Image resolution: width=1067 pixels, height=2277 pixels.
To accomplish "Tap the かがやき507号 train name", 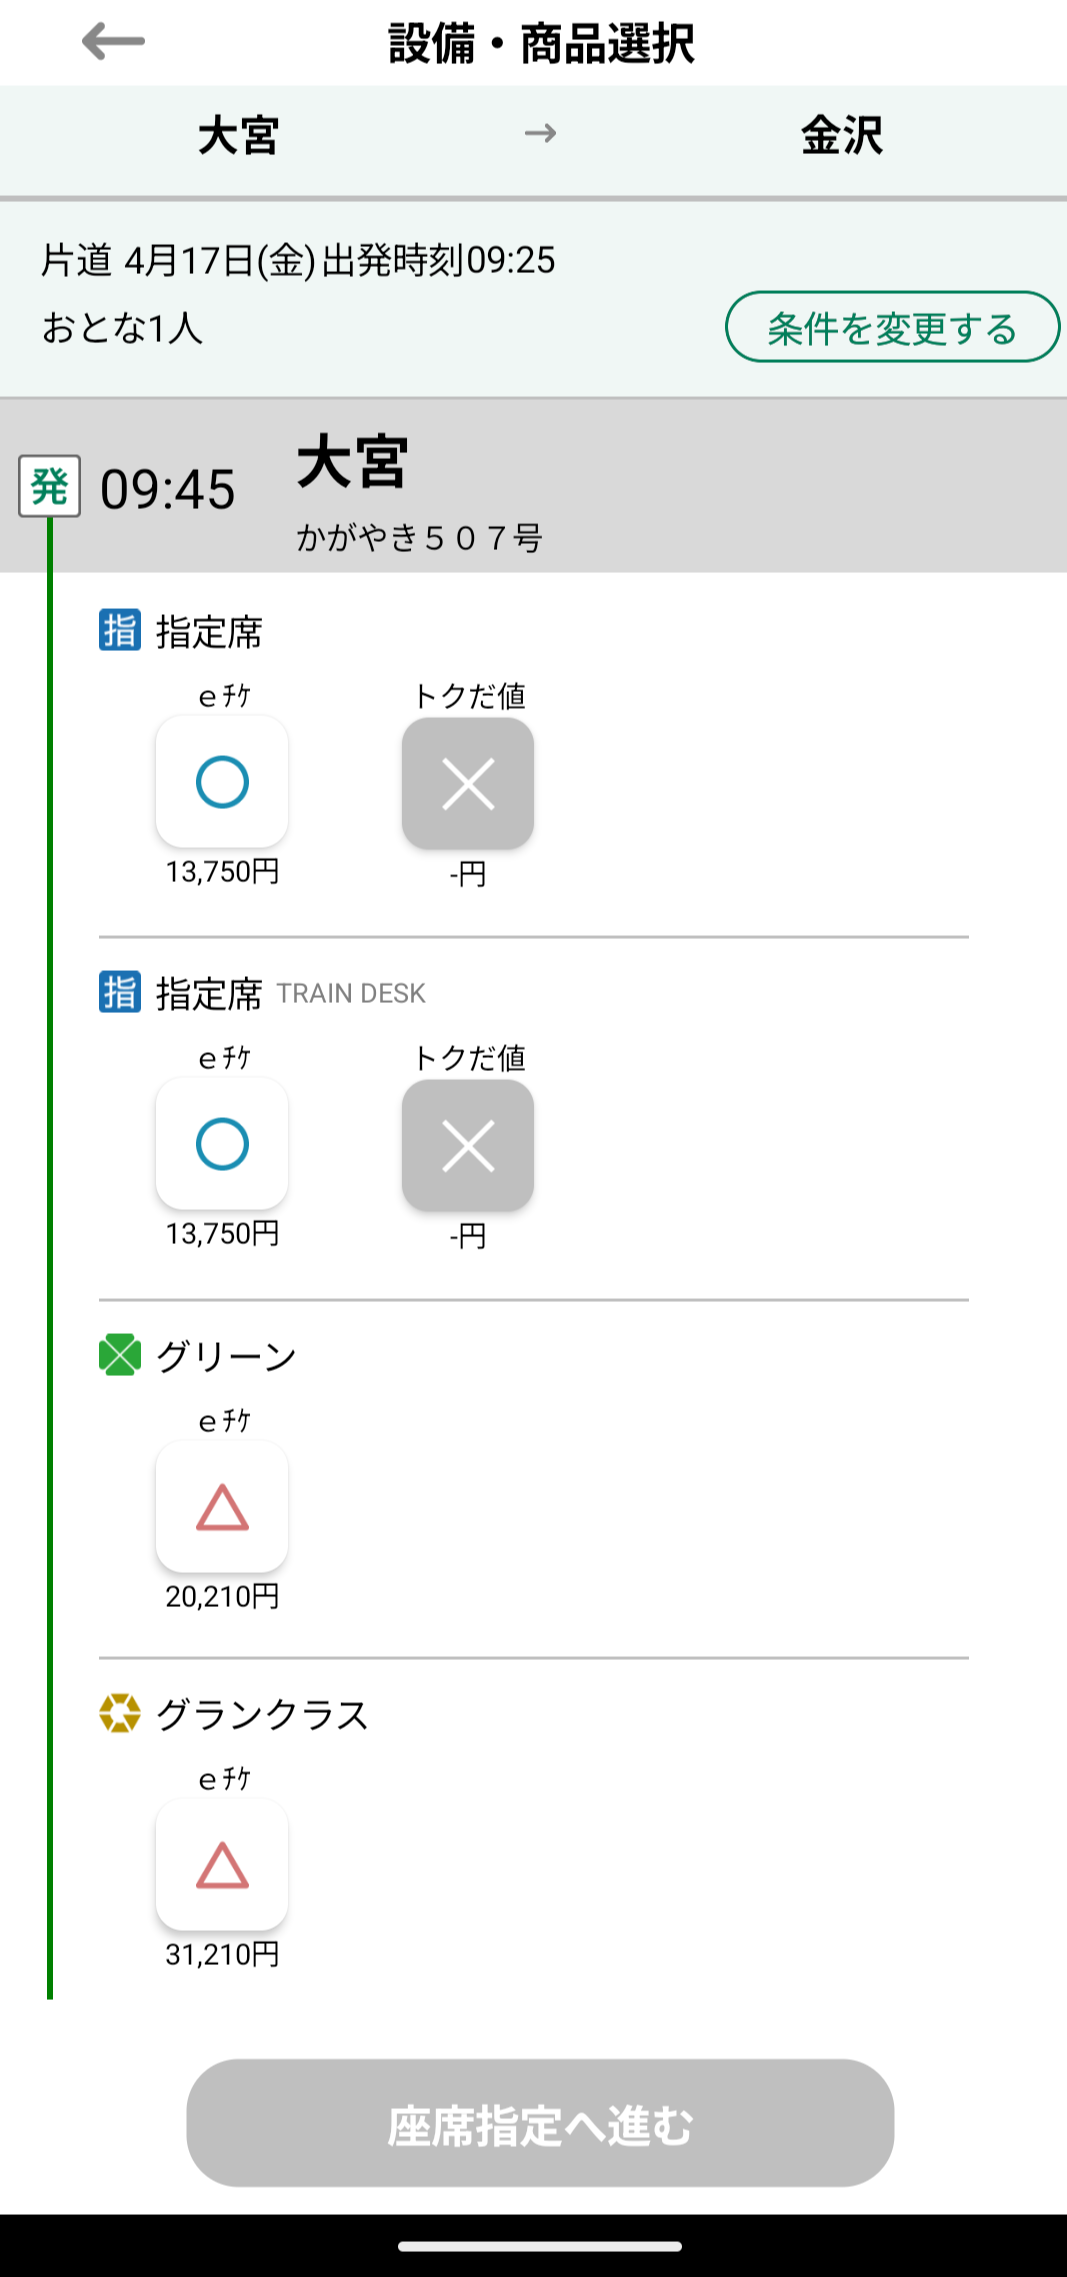I will 419,539.
